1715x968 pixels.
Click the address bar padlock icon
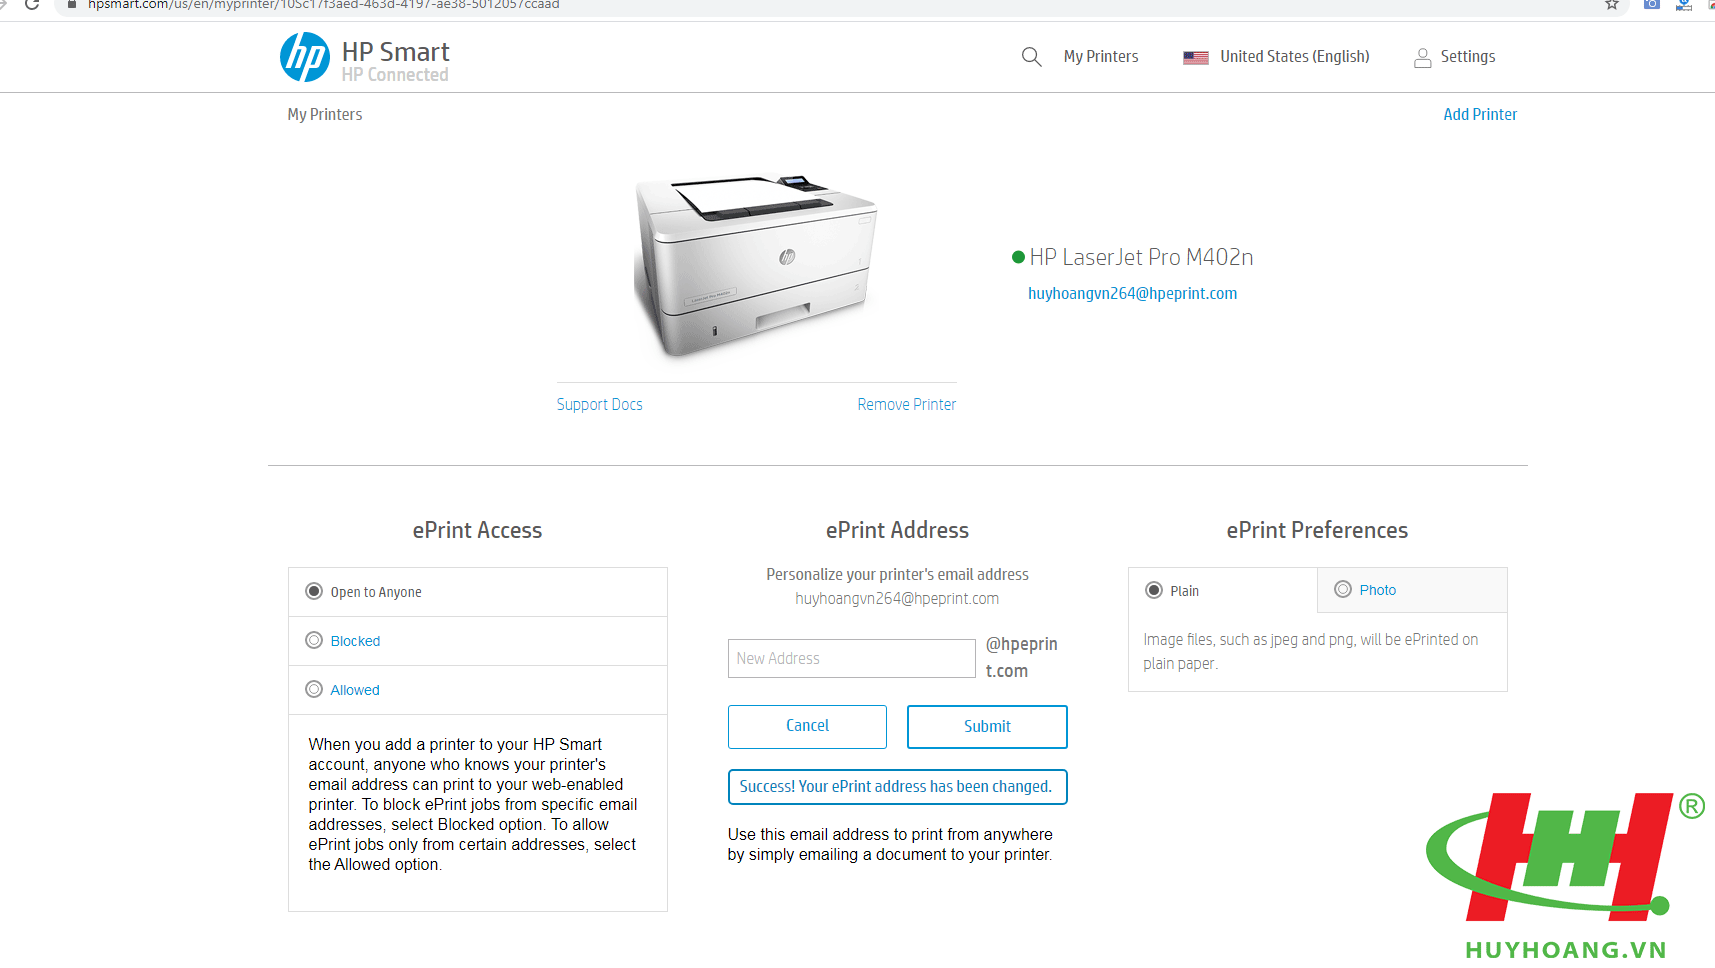click(72, 5)
